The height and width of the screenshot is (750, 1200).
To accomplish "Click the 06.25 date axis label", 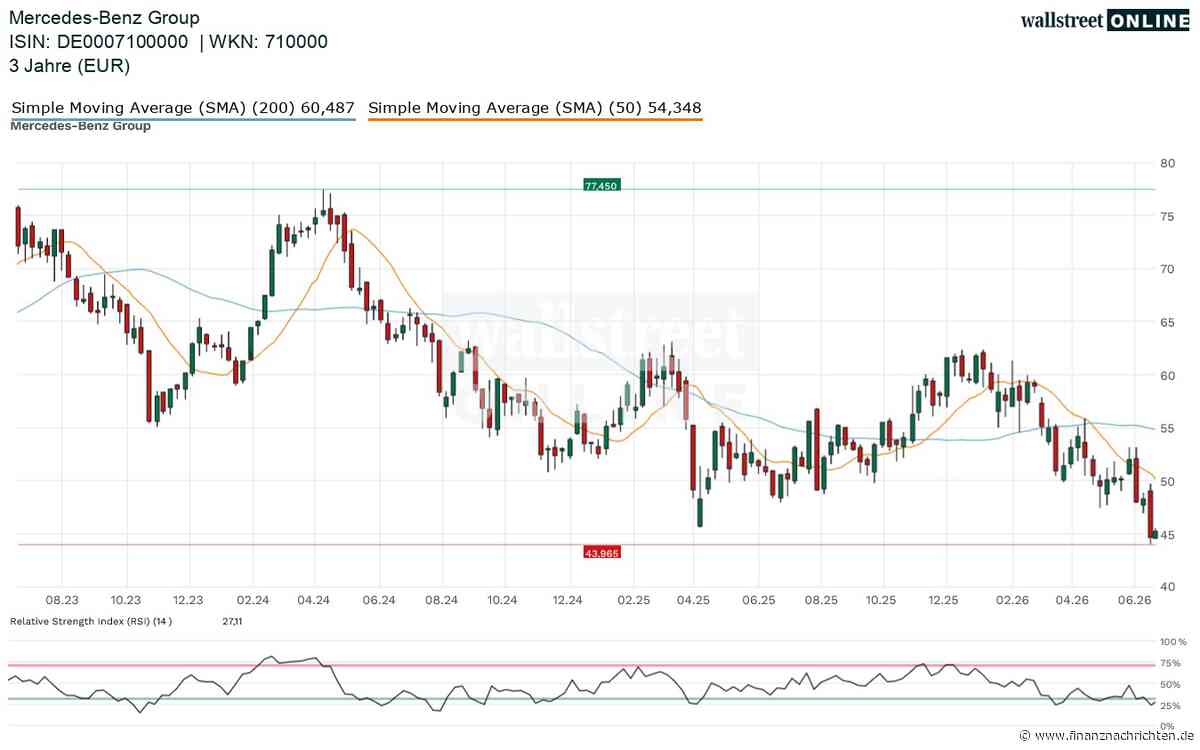I will (757, 600).
